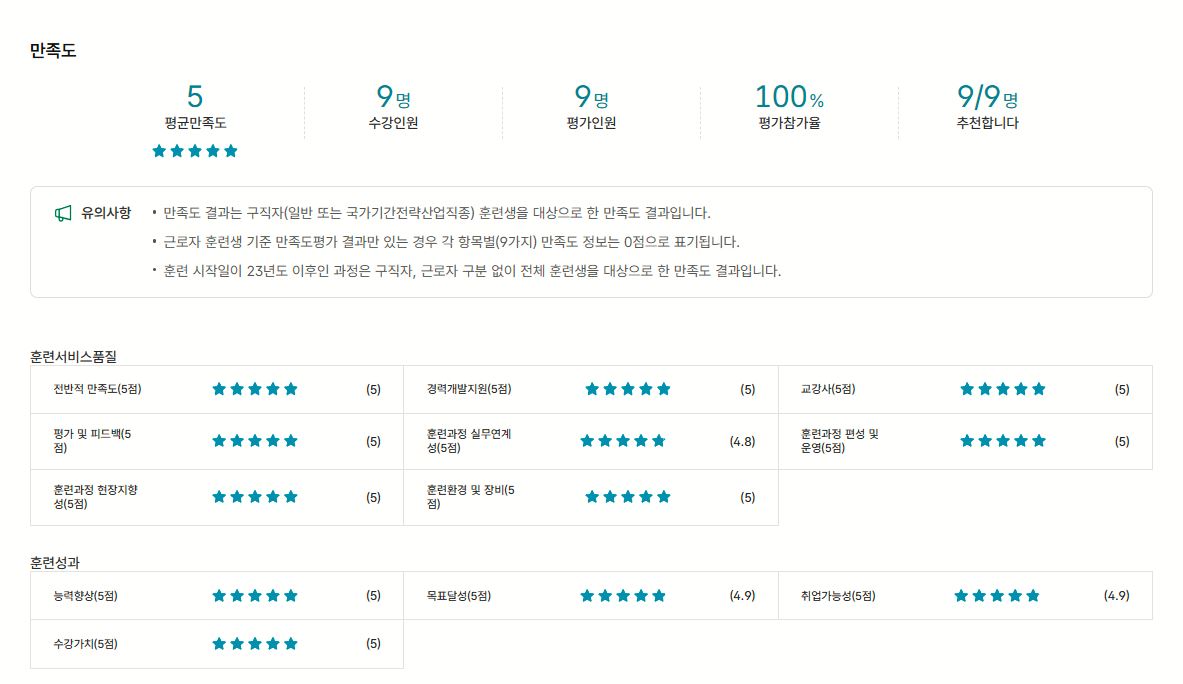Click stars for 수강가치 rating
1183x684 pixels.
click(255, 644)
